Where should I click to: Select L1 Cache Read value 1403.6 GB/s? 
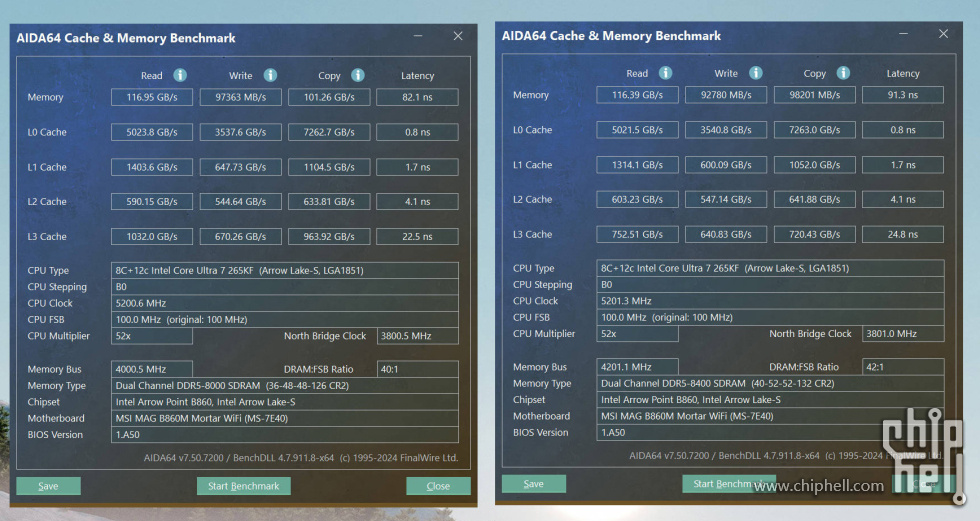click(152, 167)
